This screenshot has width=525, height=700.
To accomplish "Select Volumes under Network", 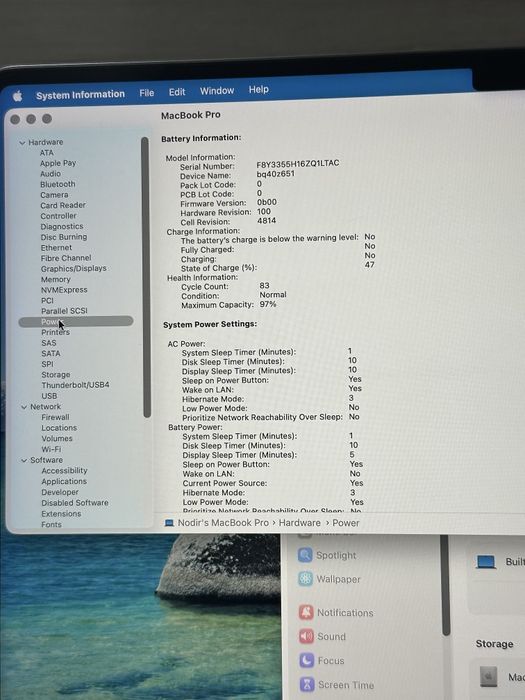I will click(x=57, y=439).
